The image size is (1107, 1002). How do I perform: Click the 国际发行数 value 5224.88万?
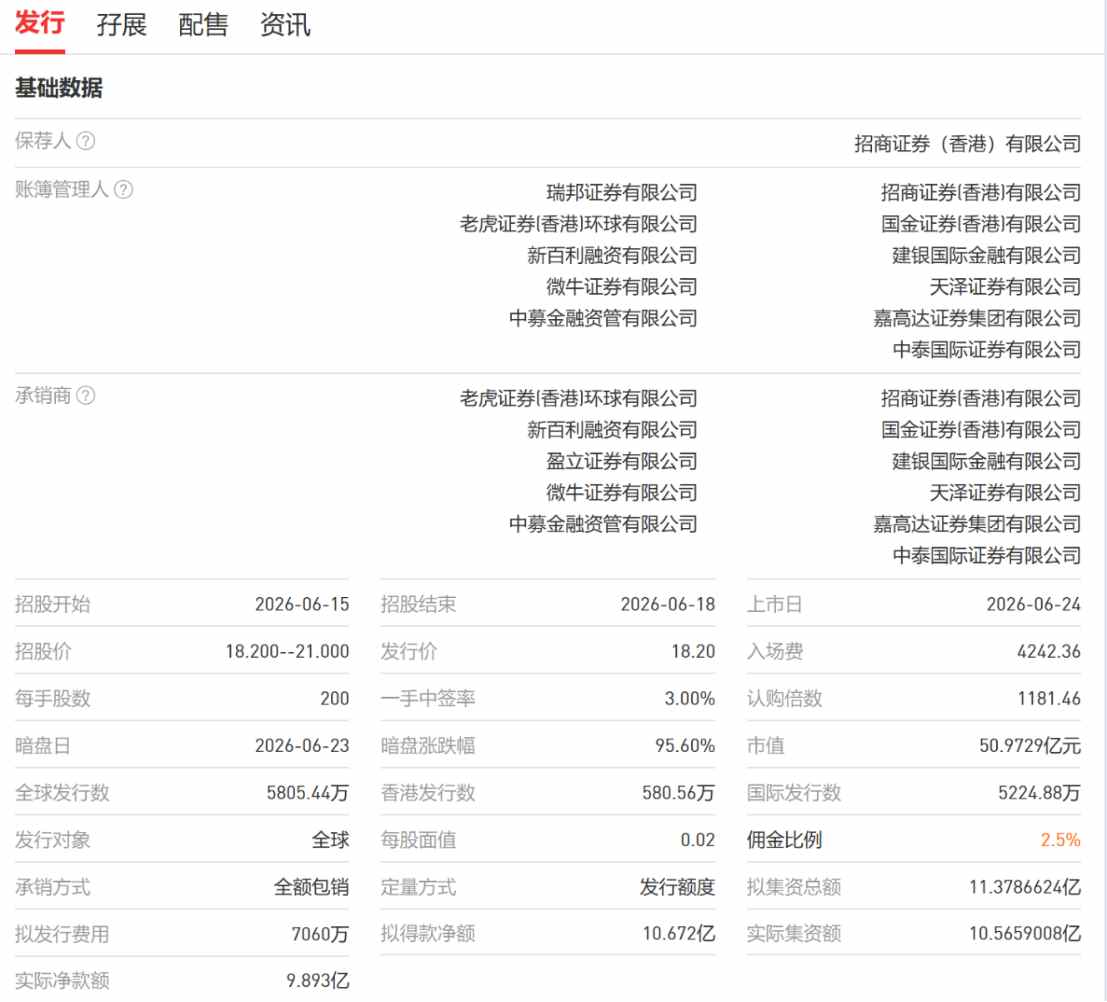1039,793
